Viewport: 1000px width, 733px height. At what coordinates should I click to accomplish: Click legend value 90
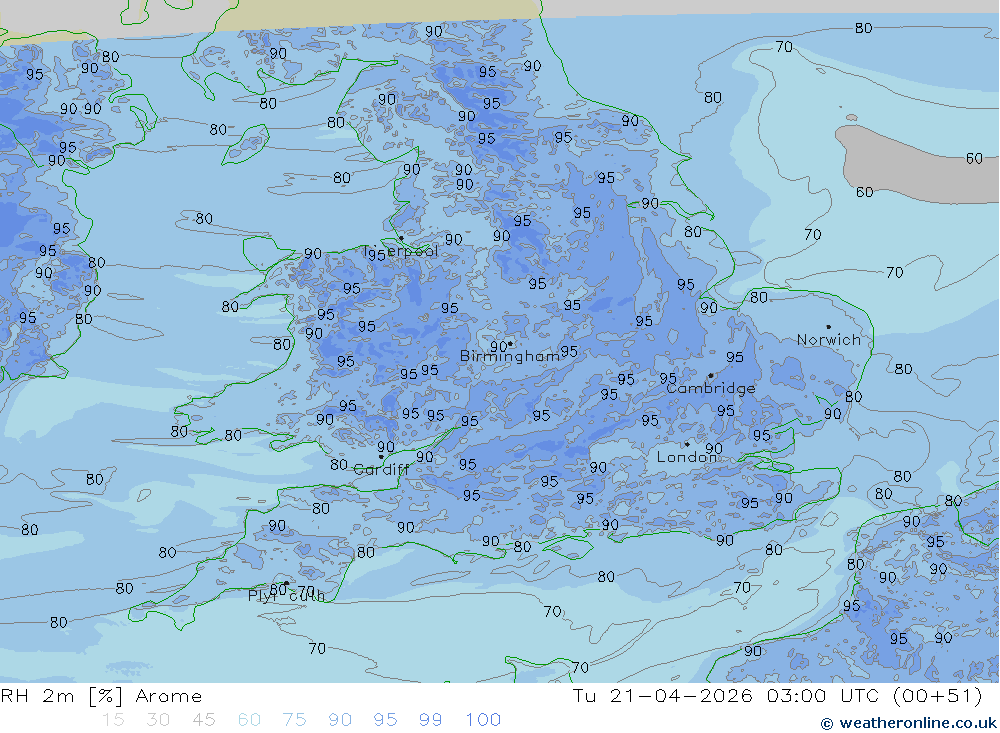click(340, 720)
